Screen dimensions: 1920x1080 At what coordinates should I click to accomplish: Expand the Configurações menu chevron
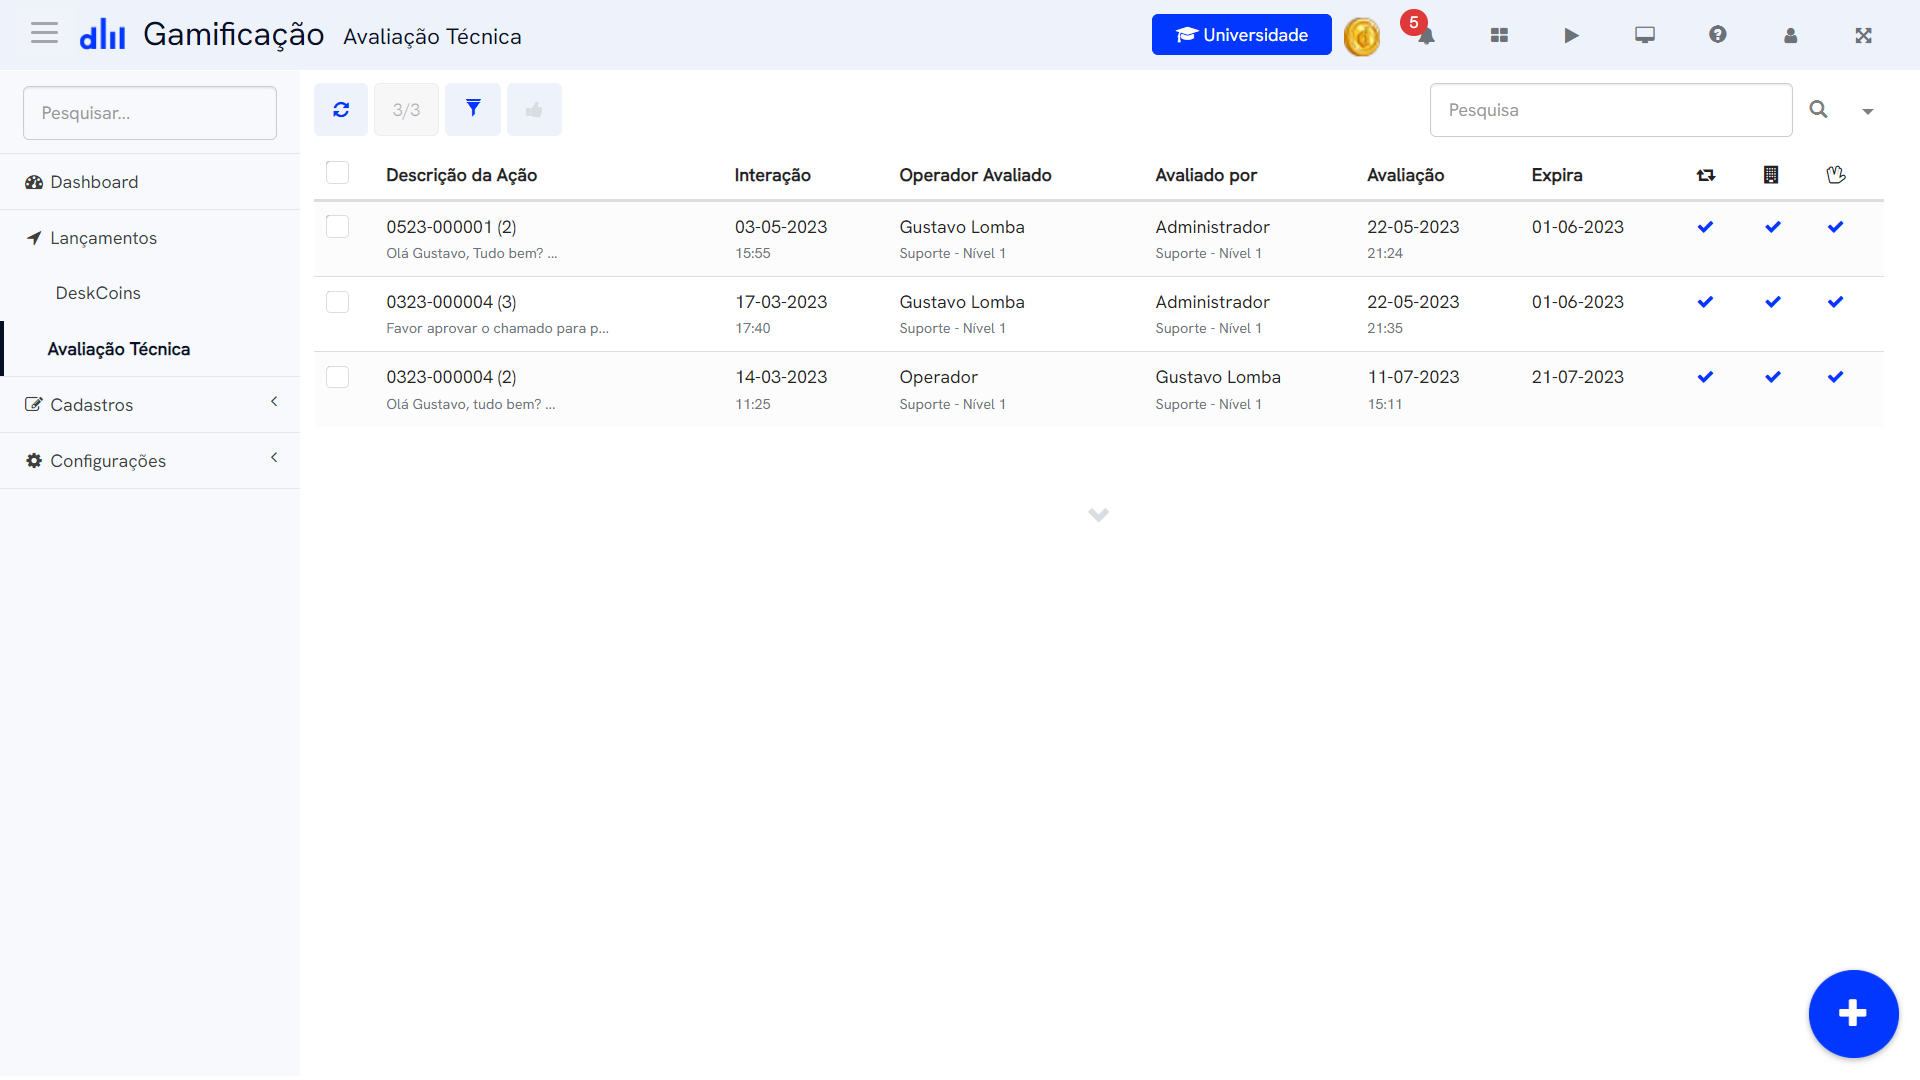[x=274, y=458]
